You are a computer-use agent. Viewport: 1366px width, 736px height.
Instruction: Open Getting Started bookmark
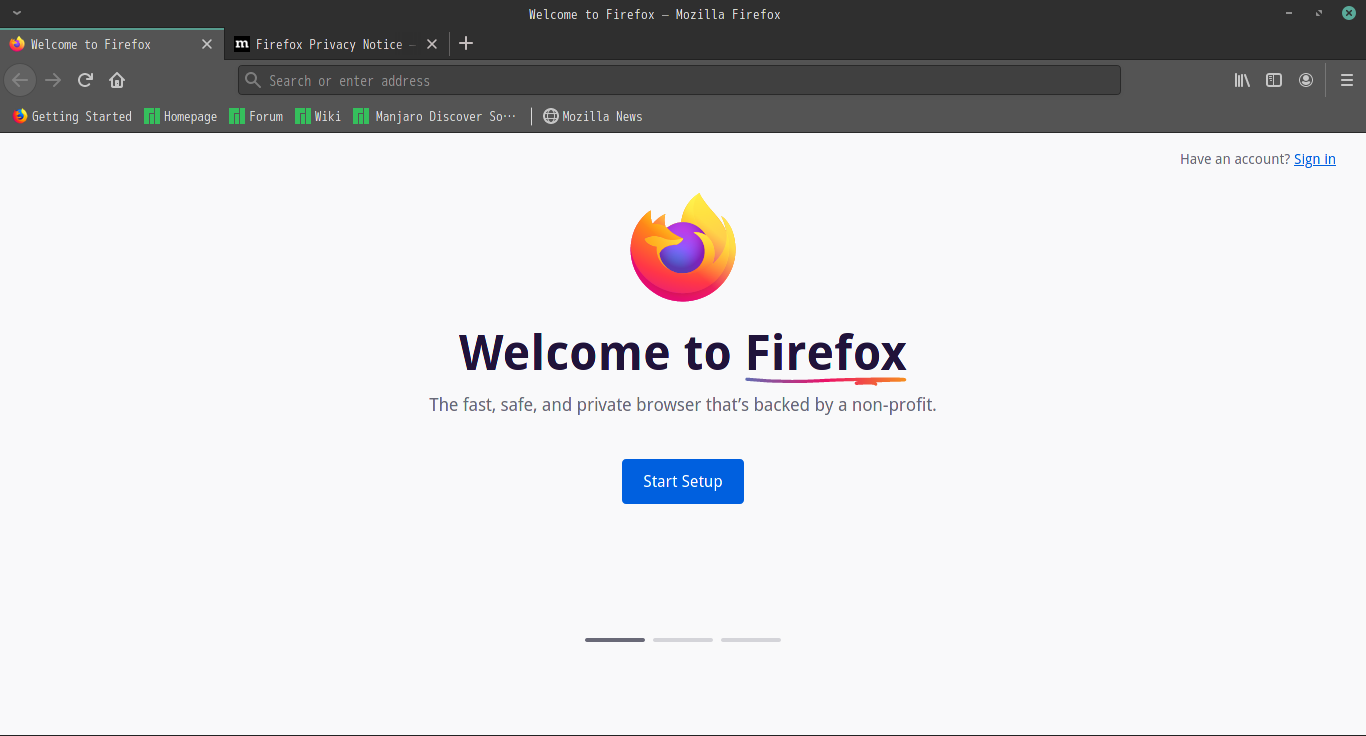[72, 116]
